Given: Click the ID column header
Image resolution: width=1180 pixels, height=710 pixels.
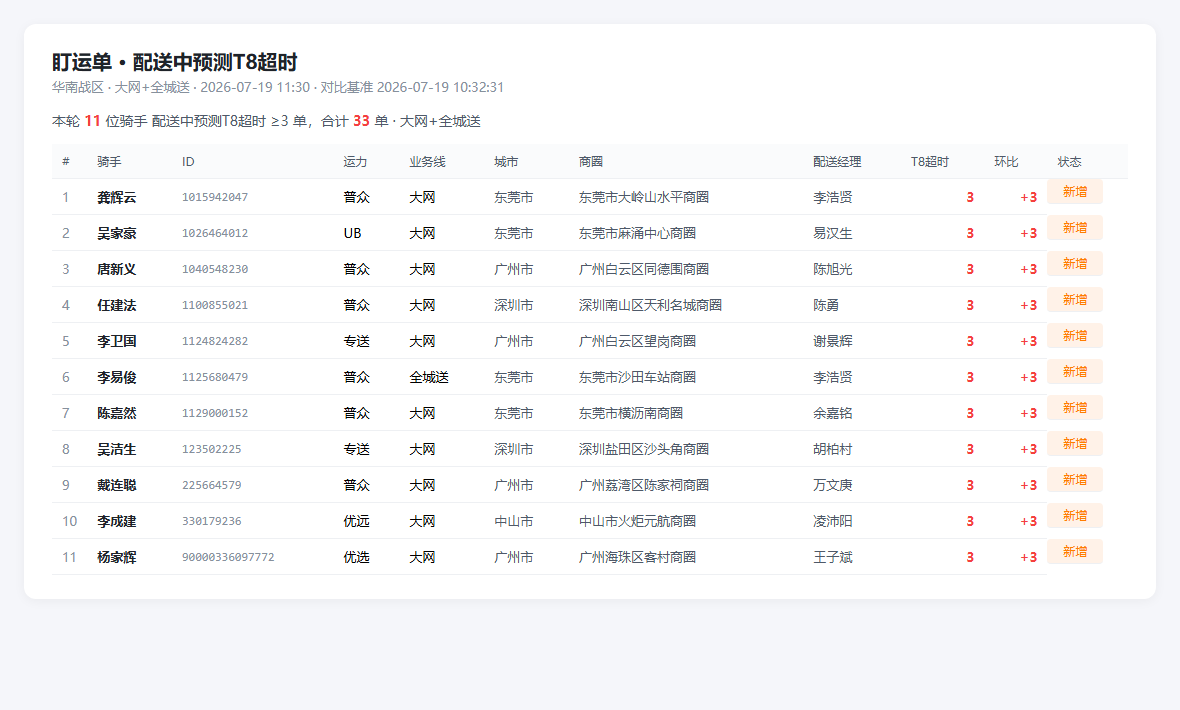Looking at the screenshot, I should (x=188, y=162).
